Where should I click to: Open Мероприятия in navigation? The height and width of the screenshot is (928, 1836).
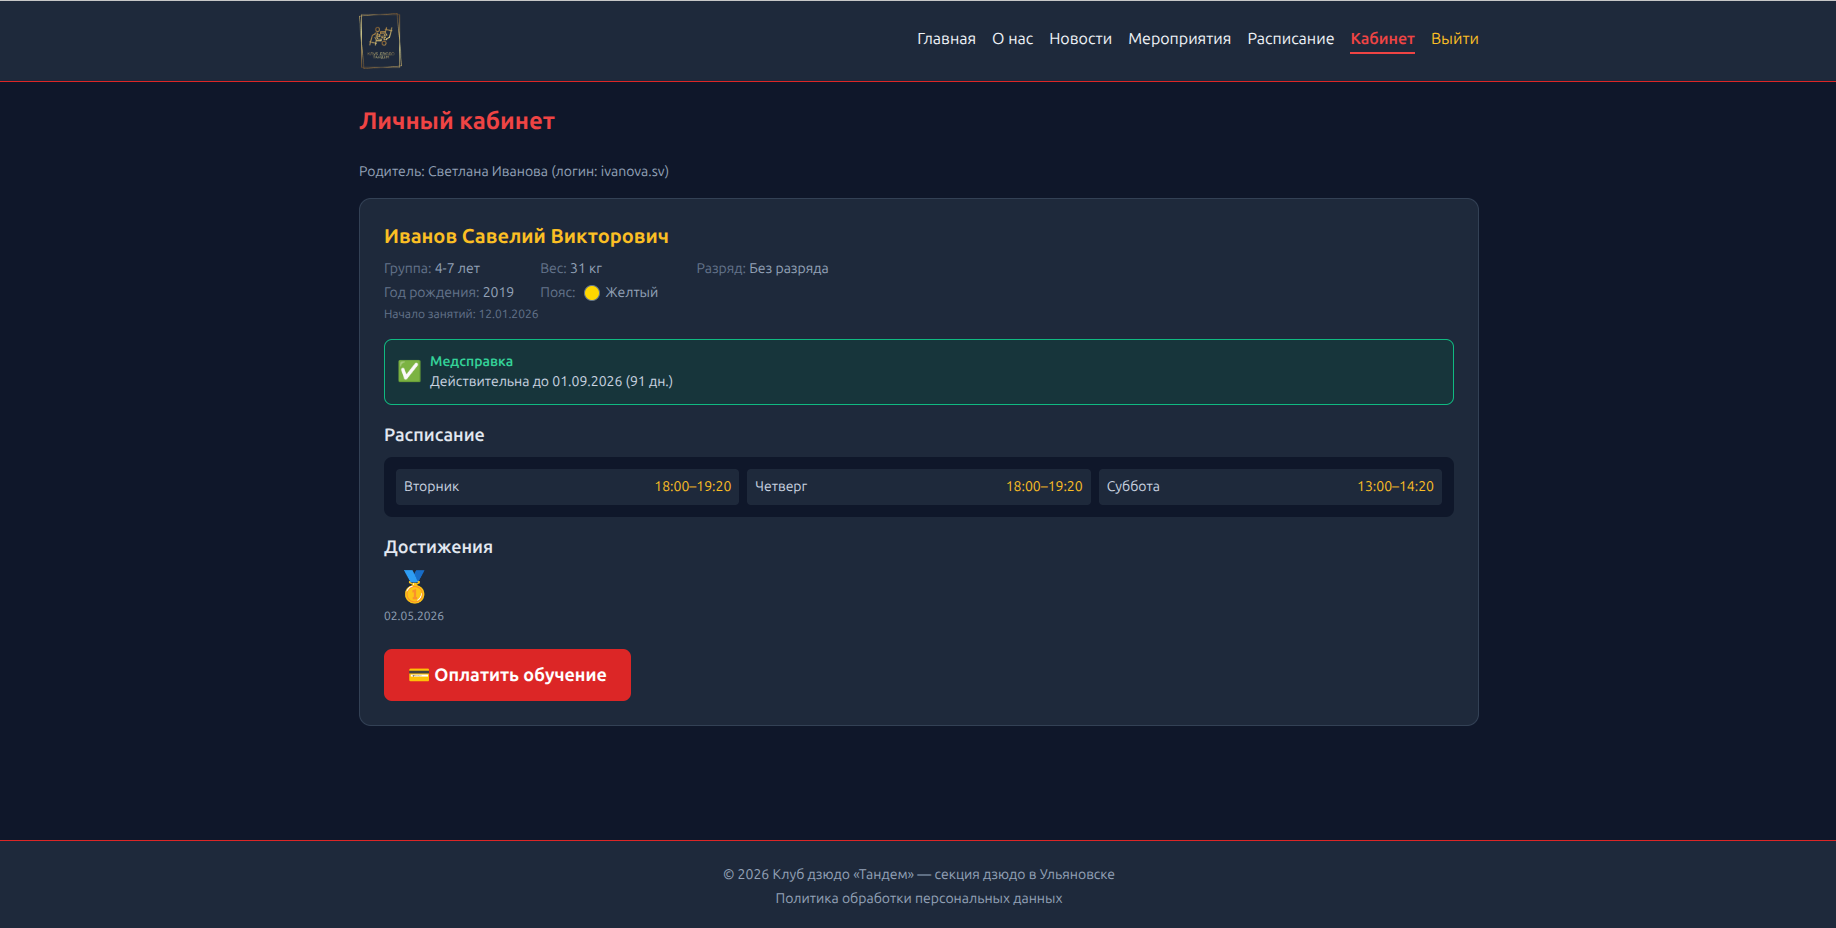1179,39
